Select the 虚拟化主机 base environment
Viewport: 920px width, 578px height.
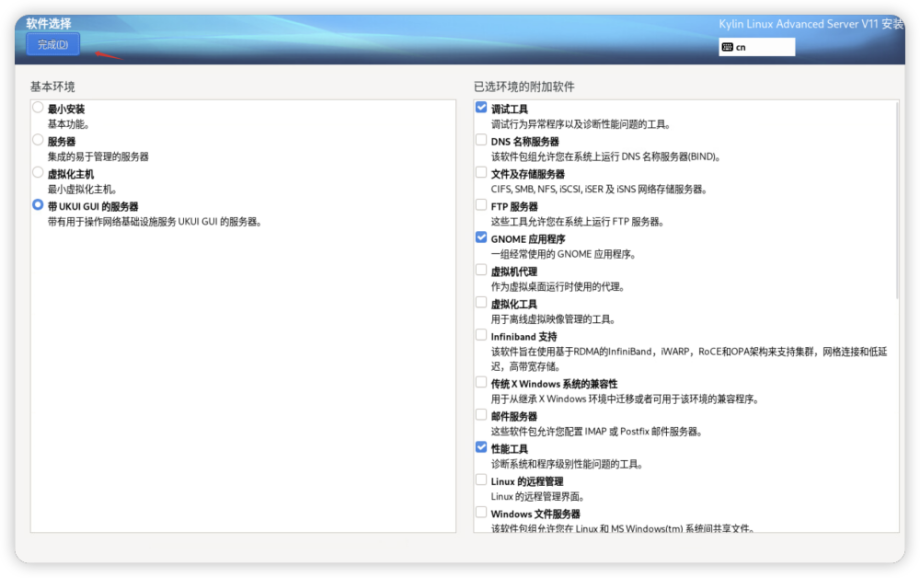(x=38, y=173)
